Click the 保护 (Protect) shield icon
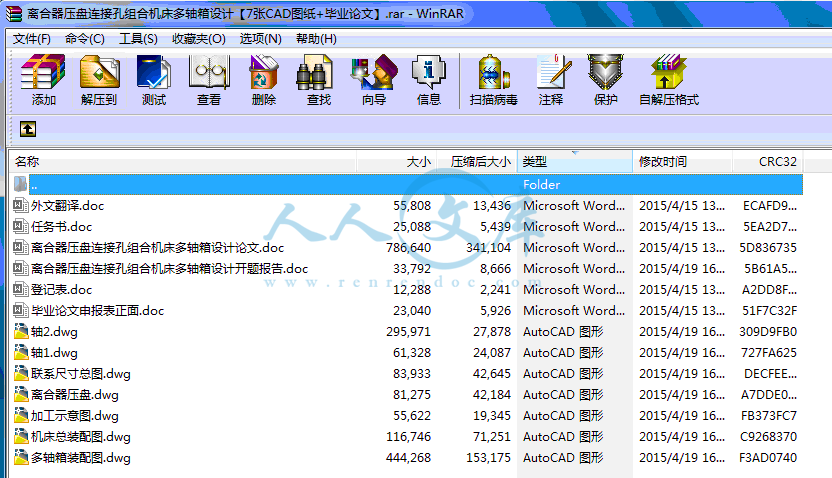 tap(605, 72)
